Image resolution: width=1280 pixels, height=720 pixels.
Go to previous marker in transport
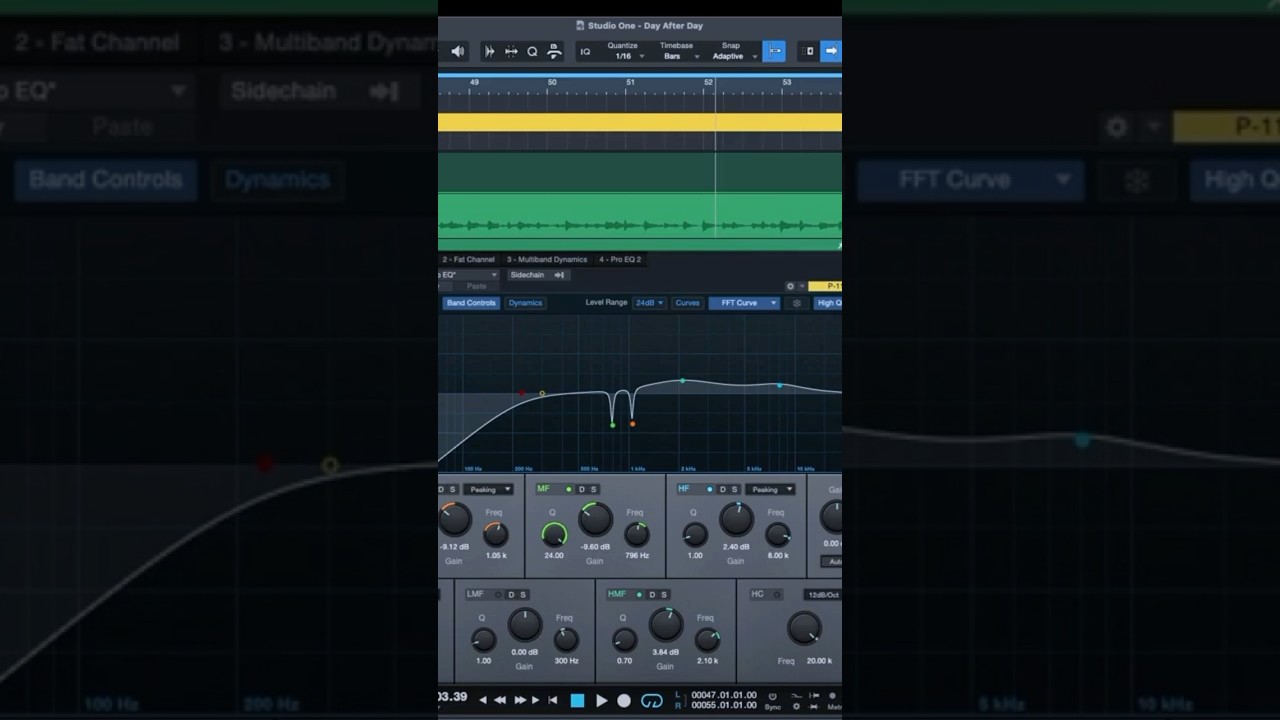(483, 701)
